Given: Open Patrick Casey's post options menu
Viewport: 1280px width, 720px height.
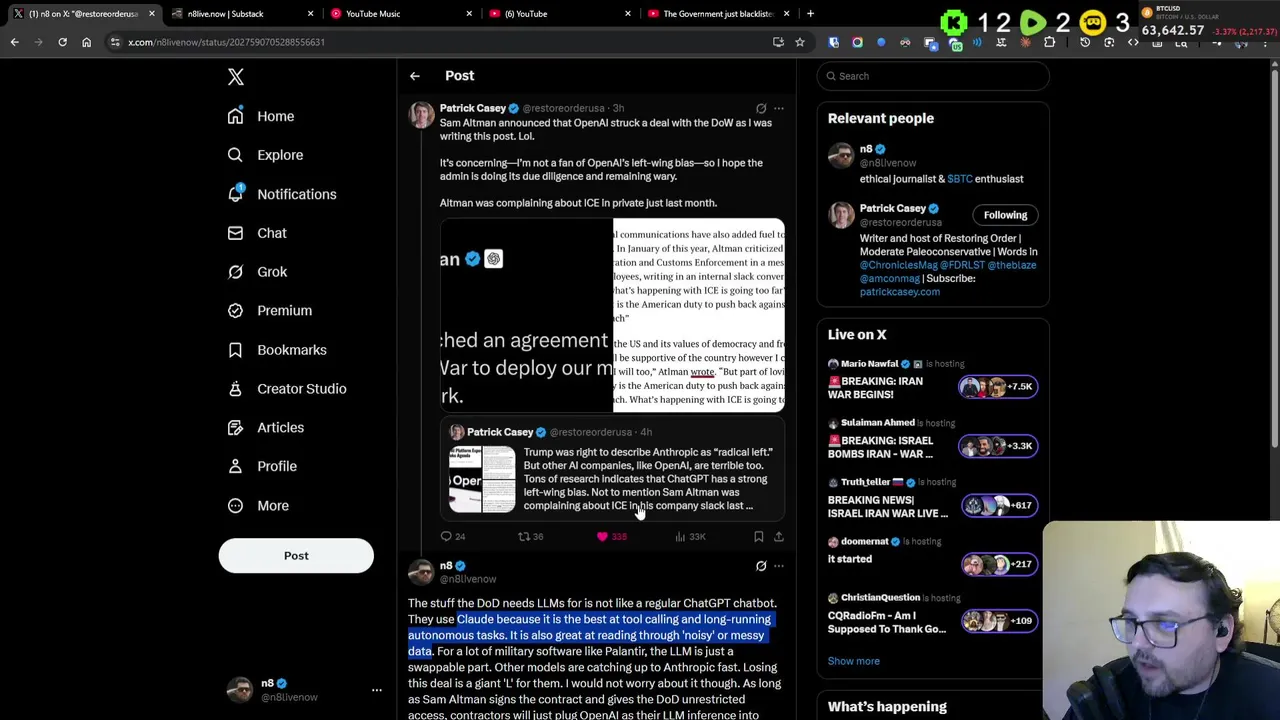Looking at the screenshot, I should [779, 108].
